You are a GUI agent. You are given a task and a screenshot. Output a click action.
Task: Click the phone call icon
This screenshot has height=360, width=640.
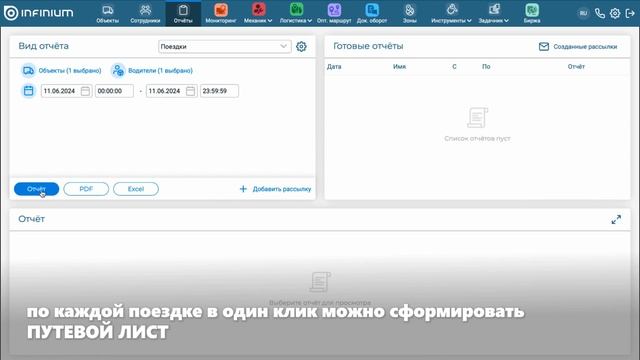[600, 13]
